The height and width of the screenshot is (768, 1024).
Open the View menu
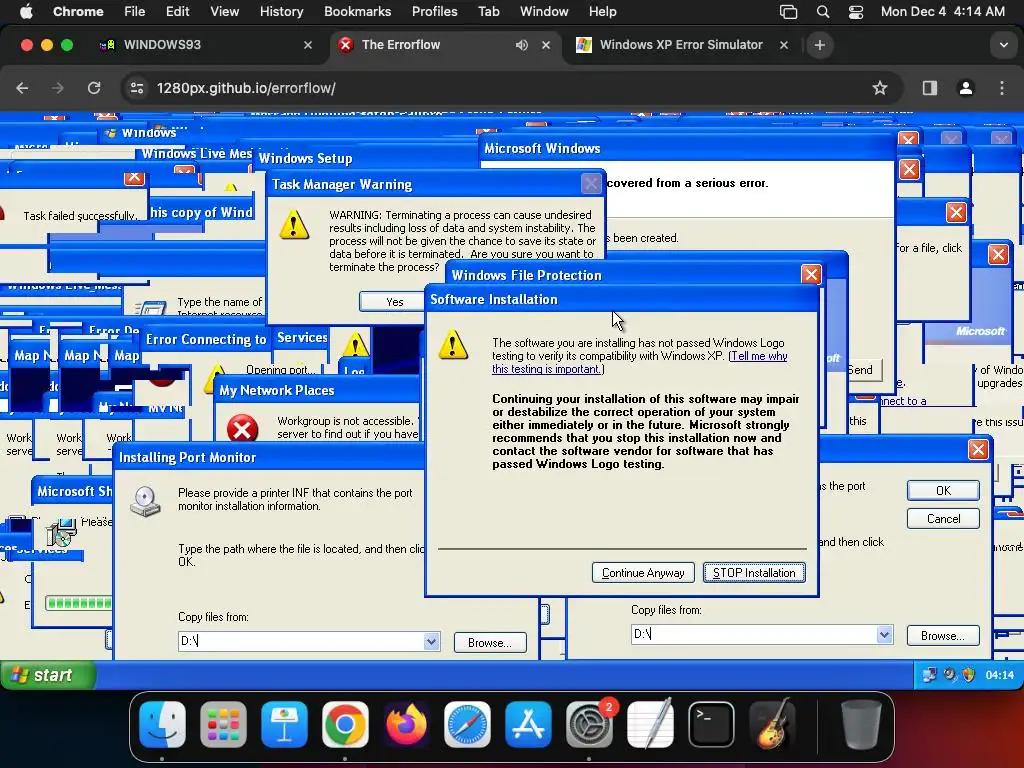(224, 12)
